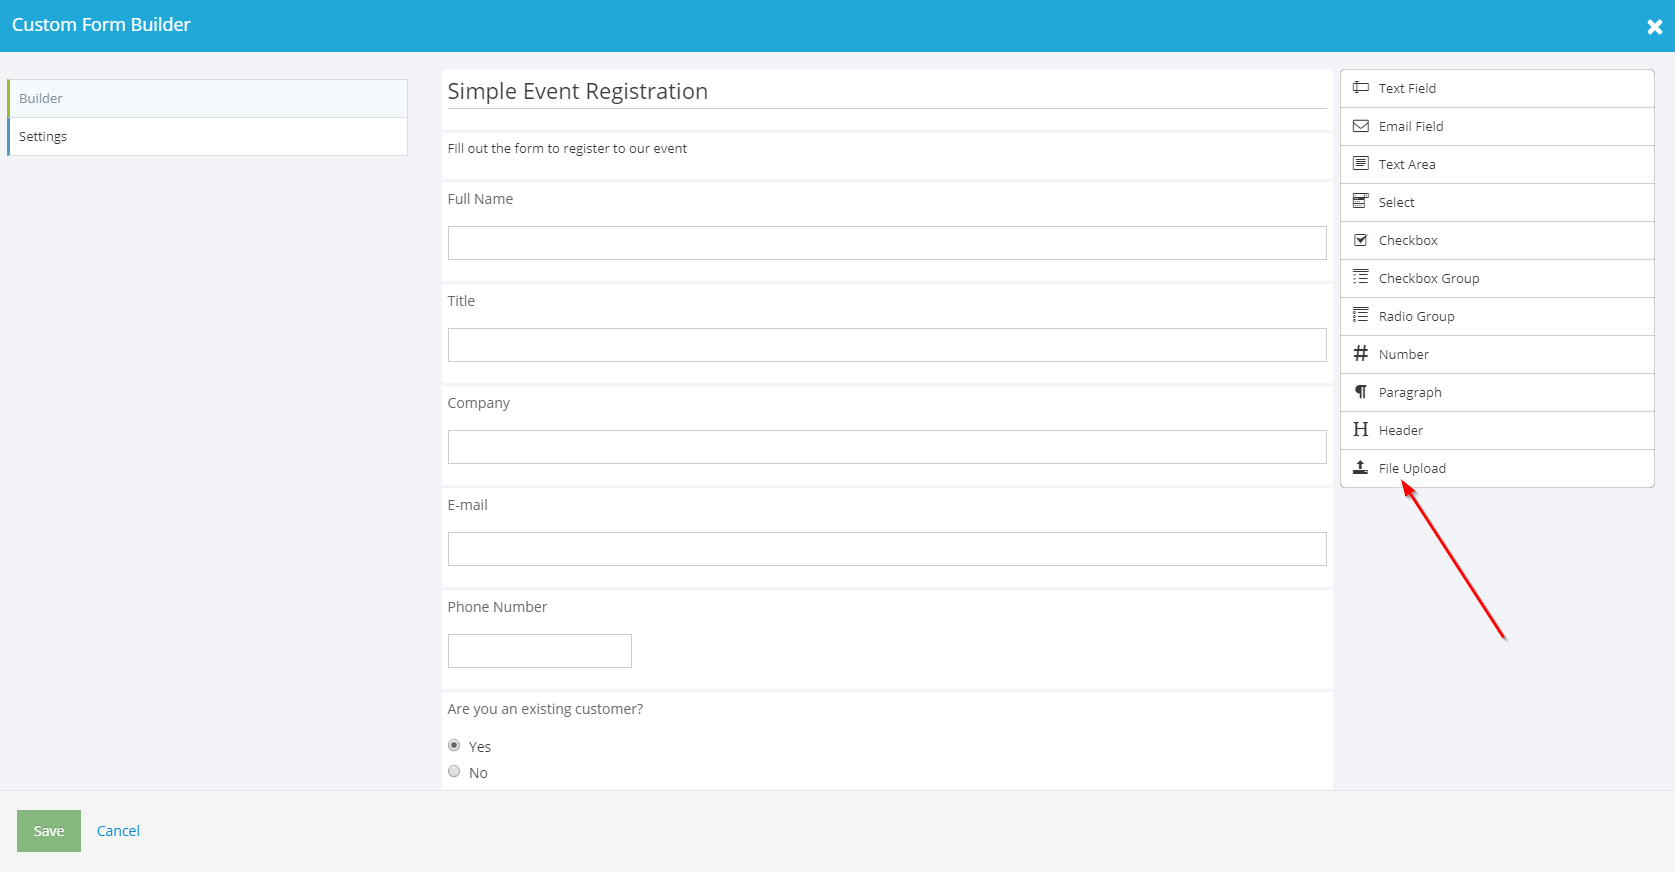Click the Paragraph pilcrow icon
The width and height of the screenshot is (1675, 872).
(1360, 392)
